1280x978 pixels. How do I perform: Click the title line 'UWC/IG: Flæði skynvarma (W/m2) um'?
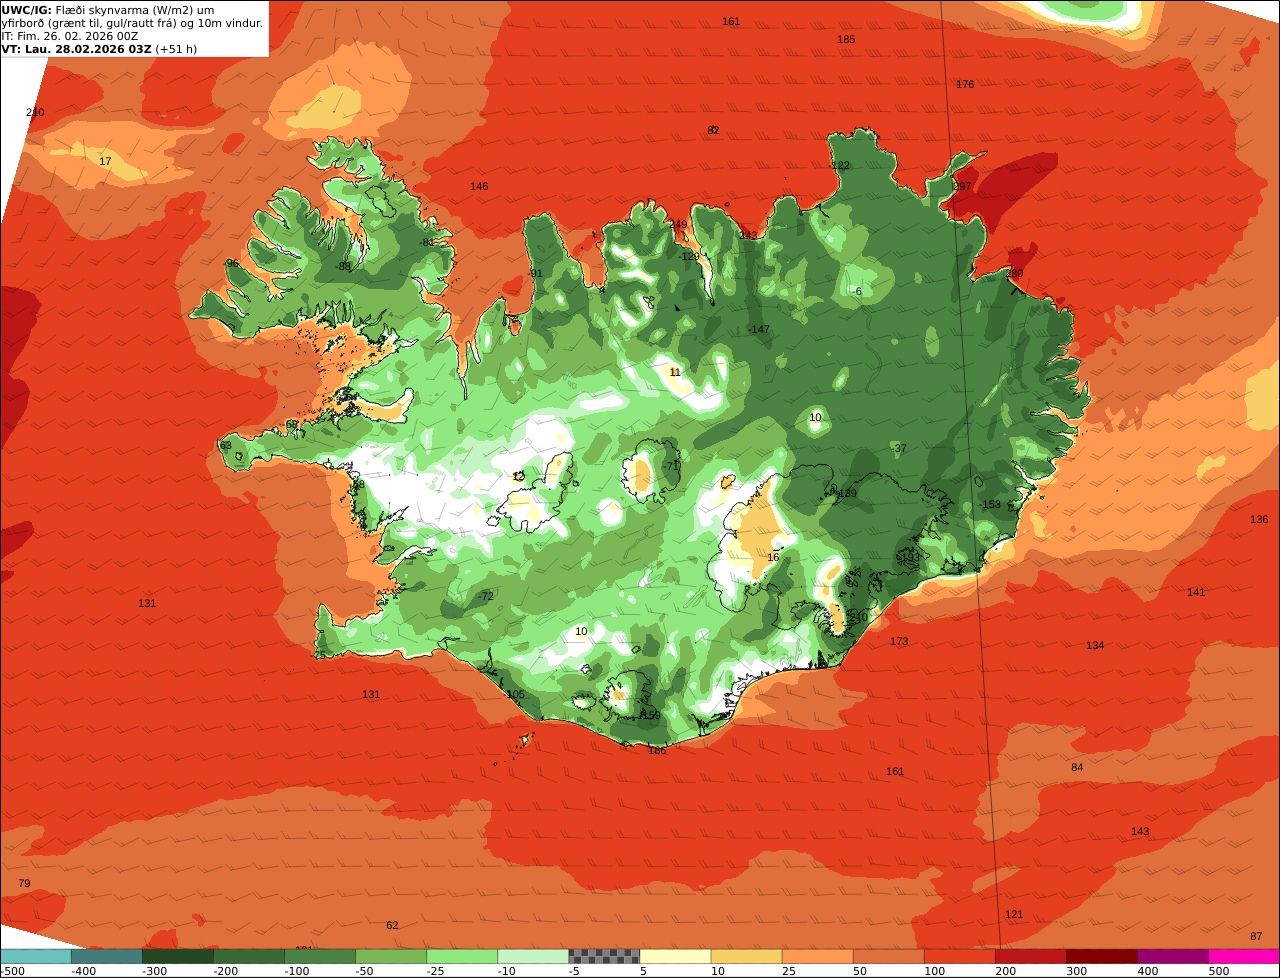(x=108, y=9)
